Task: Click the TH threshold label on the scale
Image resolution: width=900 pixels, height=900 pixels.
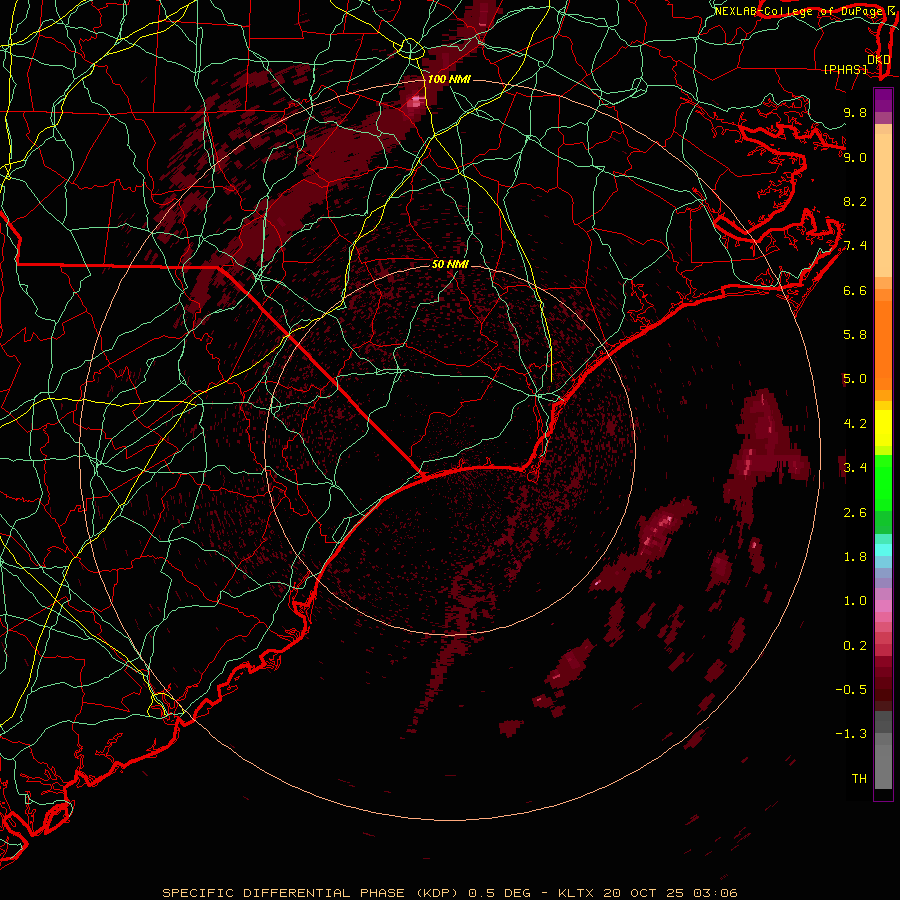Action: click(x=859, y=779)
